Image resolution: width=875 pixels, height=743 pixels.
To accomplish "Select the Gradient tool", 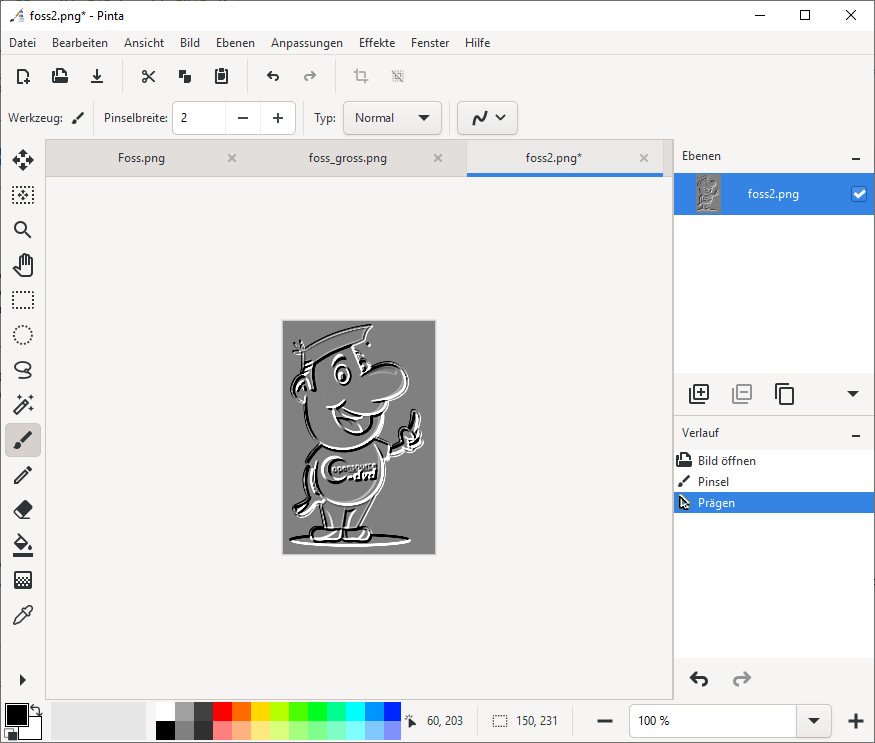I will click(23, 580).
